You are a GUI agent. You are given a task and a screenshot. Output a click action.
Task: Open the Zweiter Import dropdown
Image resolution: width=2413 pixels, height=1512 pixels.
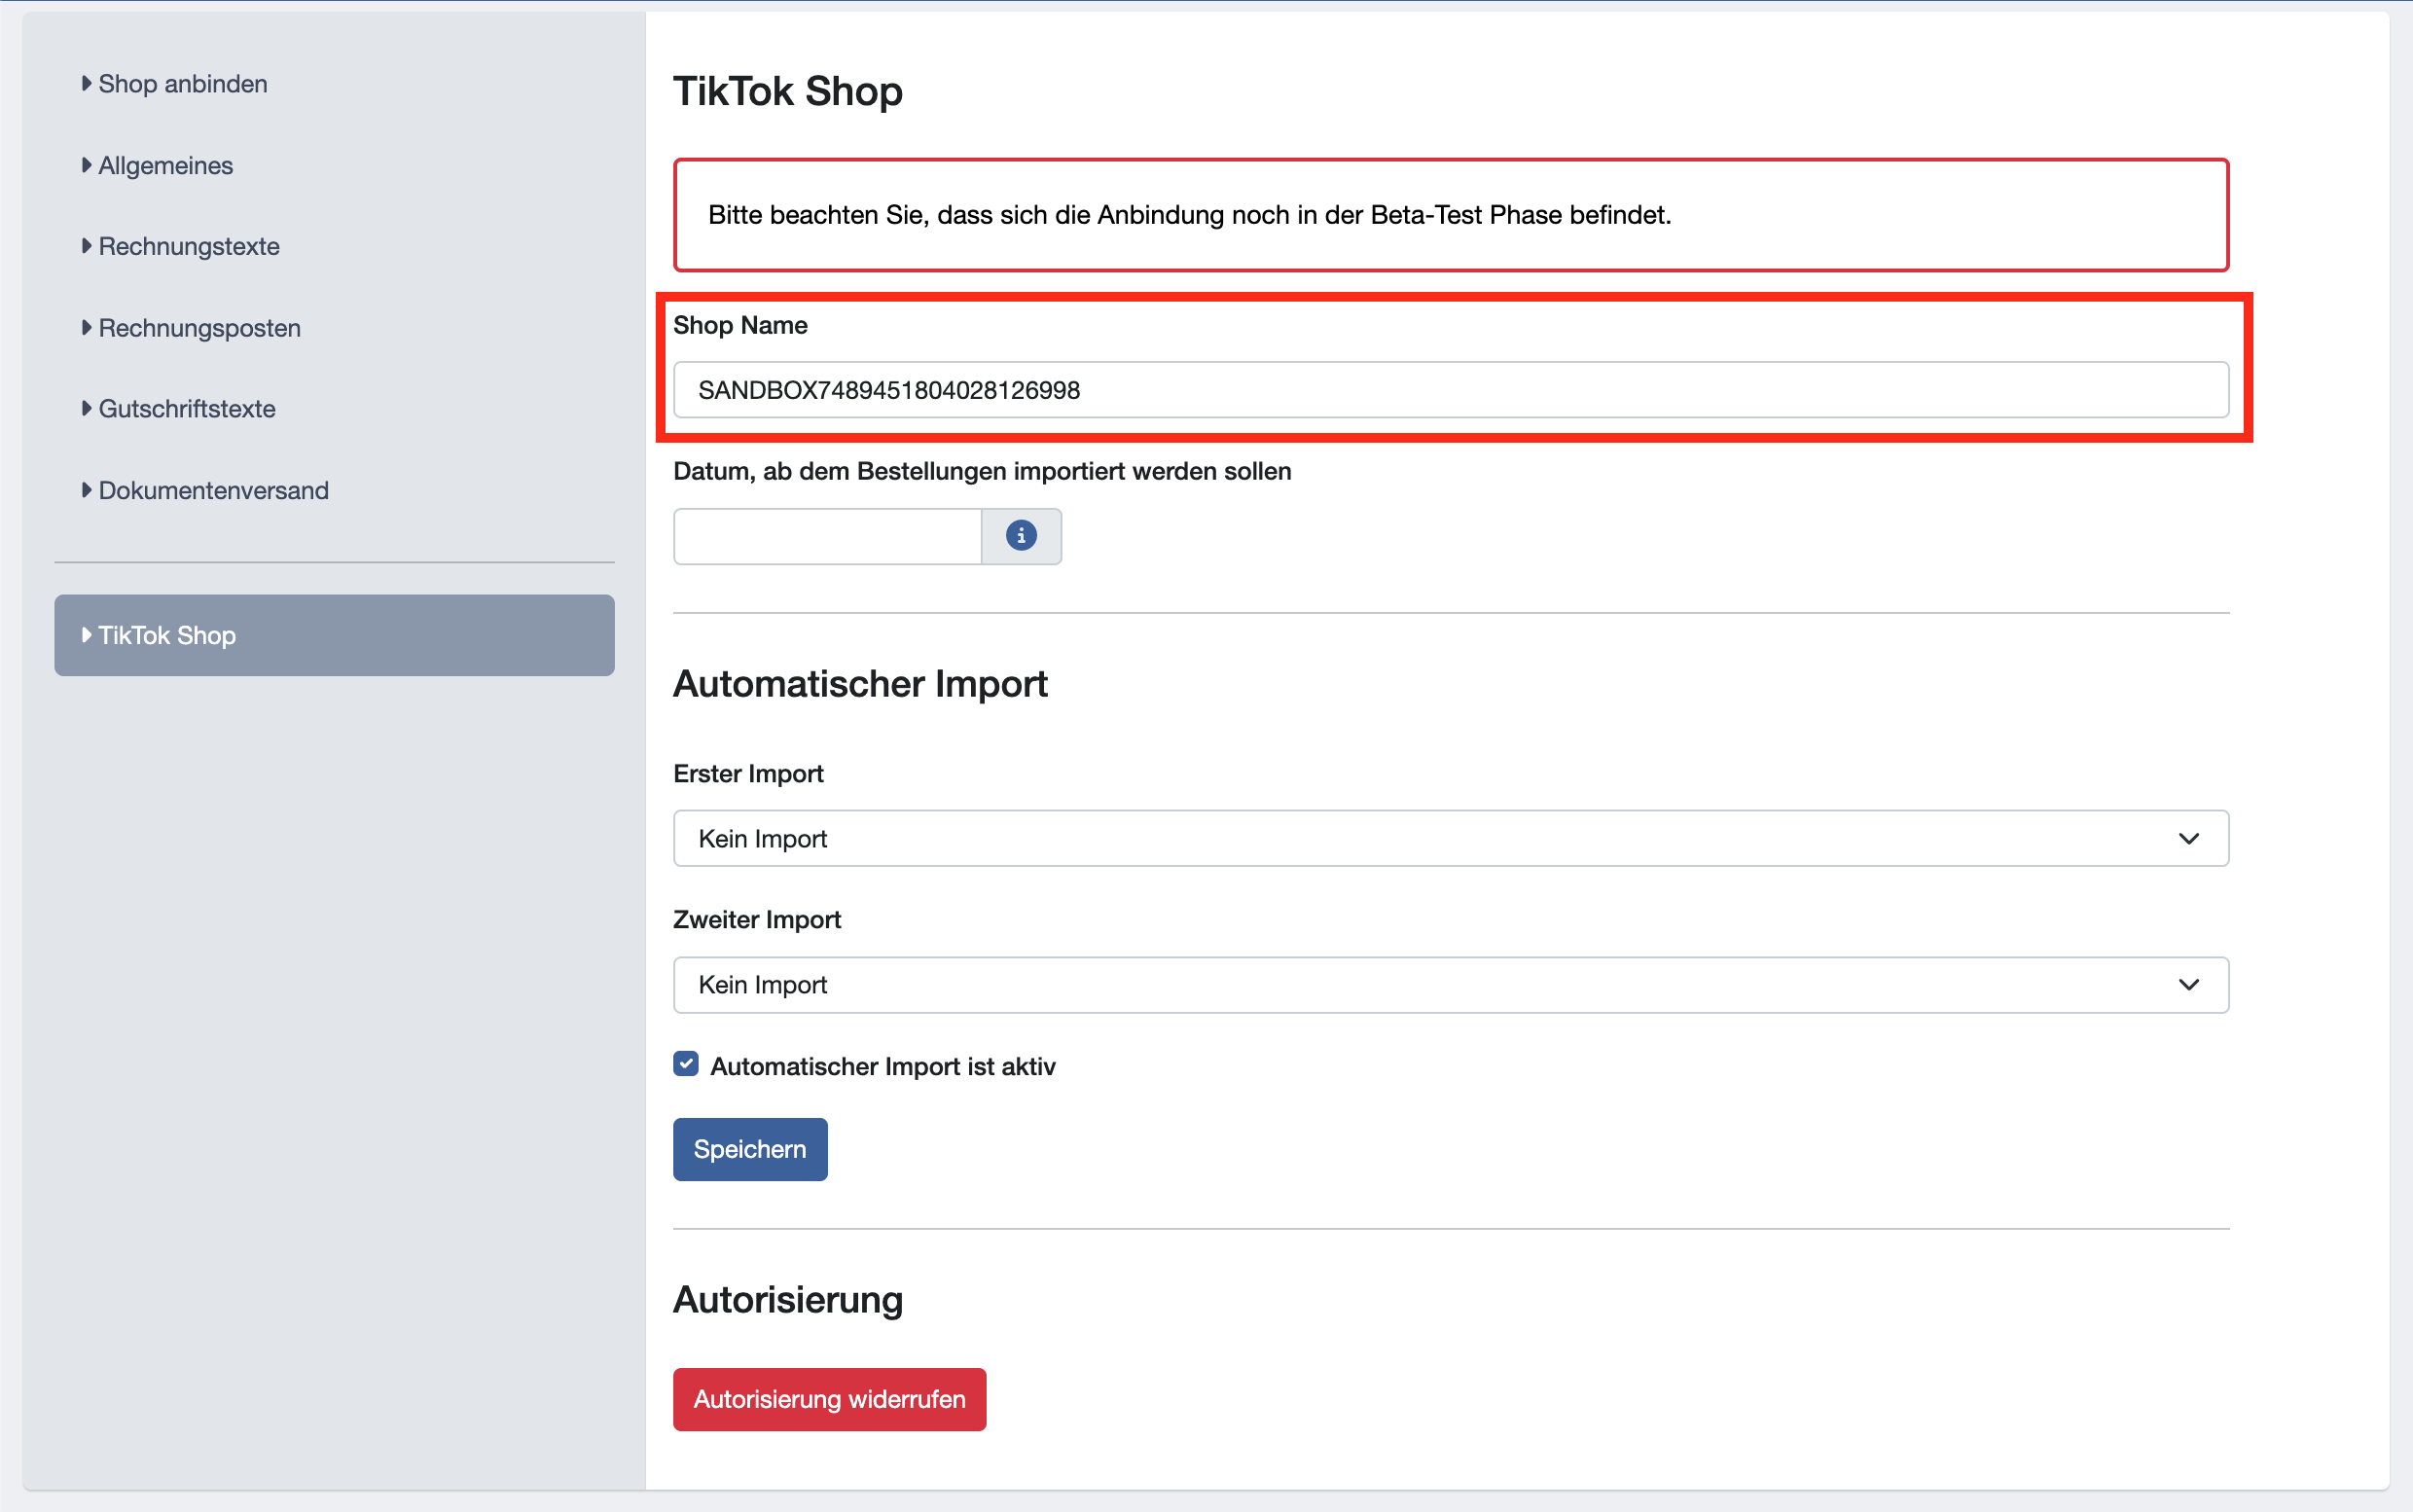pyautogui.click(x=1450, y=985)
